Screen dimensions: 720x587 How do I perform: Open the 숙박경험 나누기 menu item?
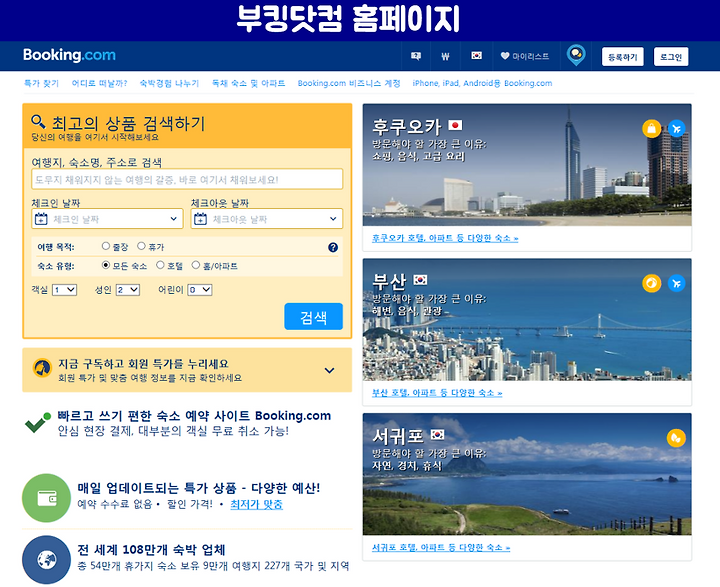coord(169,83)
